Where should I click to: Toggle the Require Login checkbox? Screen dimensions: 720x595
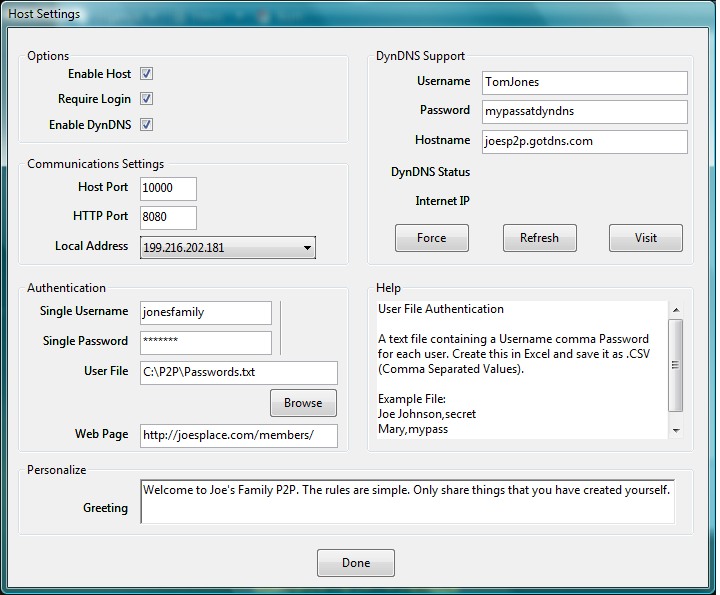pyautogui.click(x=146, y=99)
